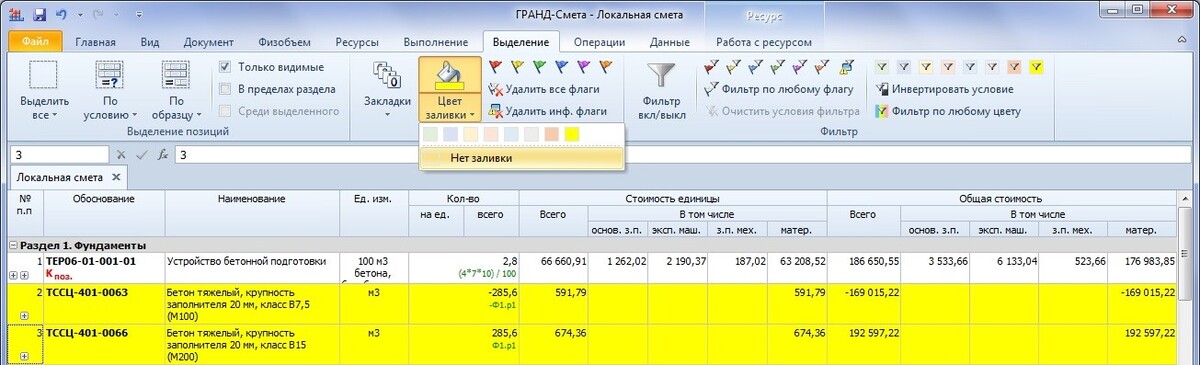Pick the salmon fill swatch
Image resolution: width=1200 pixels, height=365 pixels.
tap(551, 134)
